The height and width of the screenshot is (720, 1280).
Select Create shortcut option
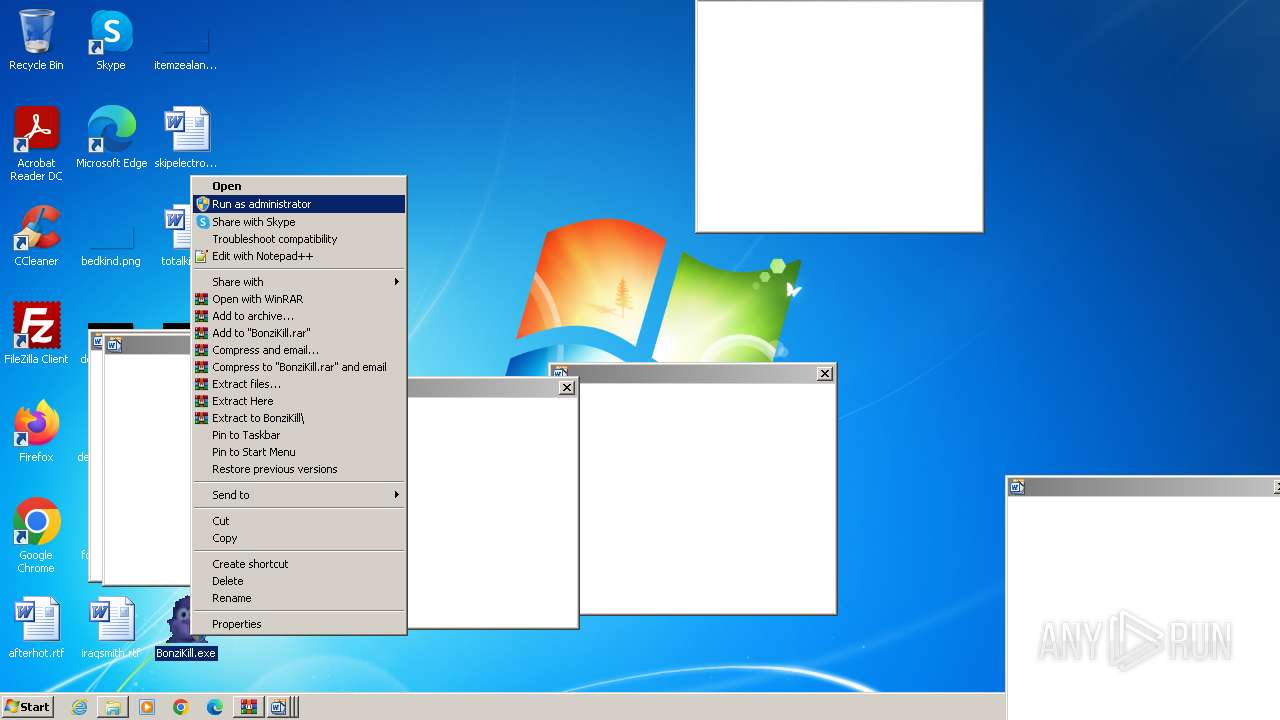(299, 564)
